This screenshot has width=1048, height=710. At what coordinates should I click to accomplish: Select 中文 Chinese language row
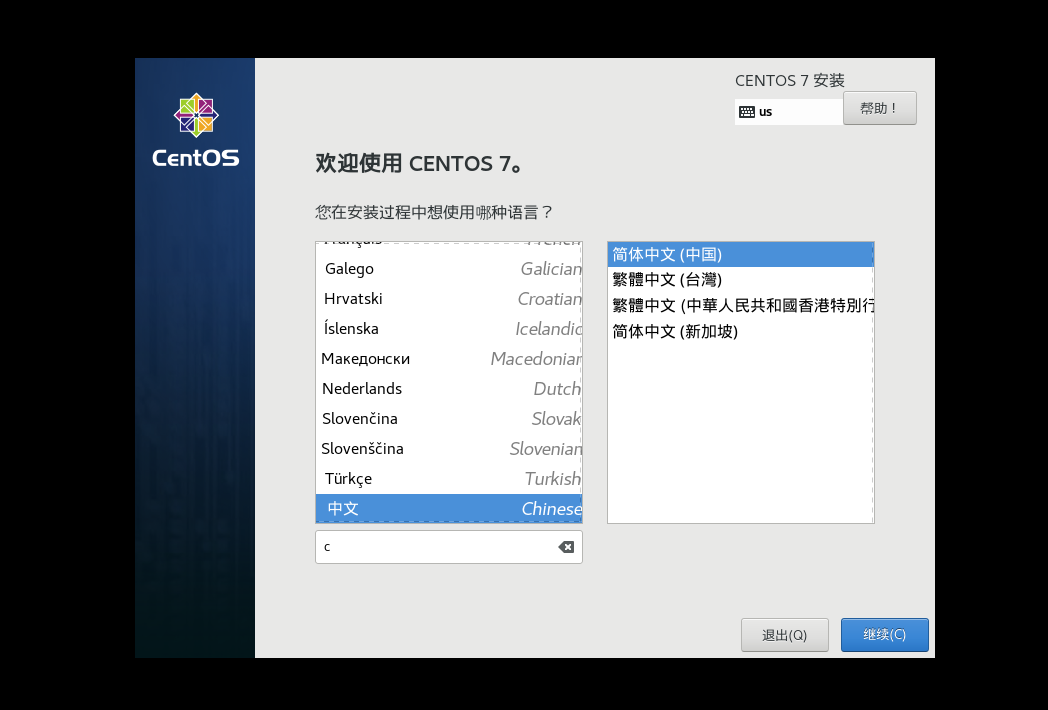point(448,509)
